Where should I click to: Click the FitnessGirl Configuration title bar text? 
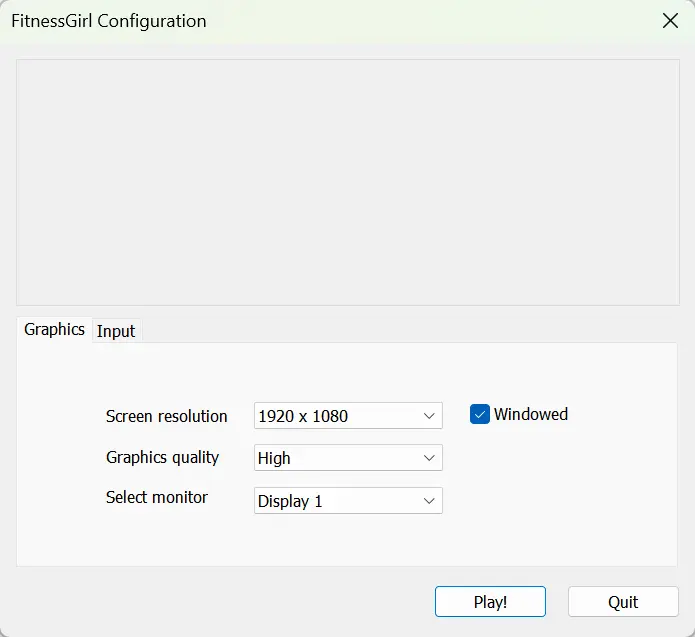pyautogui.click(x=109, y=21)
